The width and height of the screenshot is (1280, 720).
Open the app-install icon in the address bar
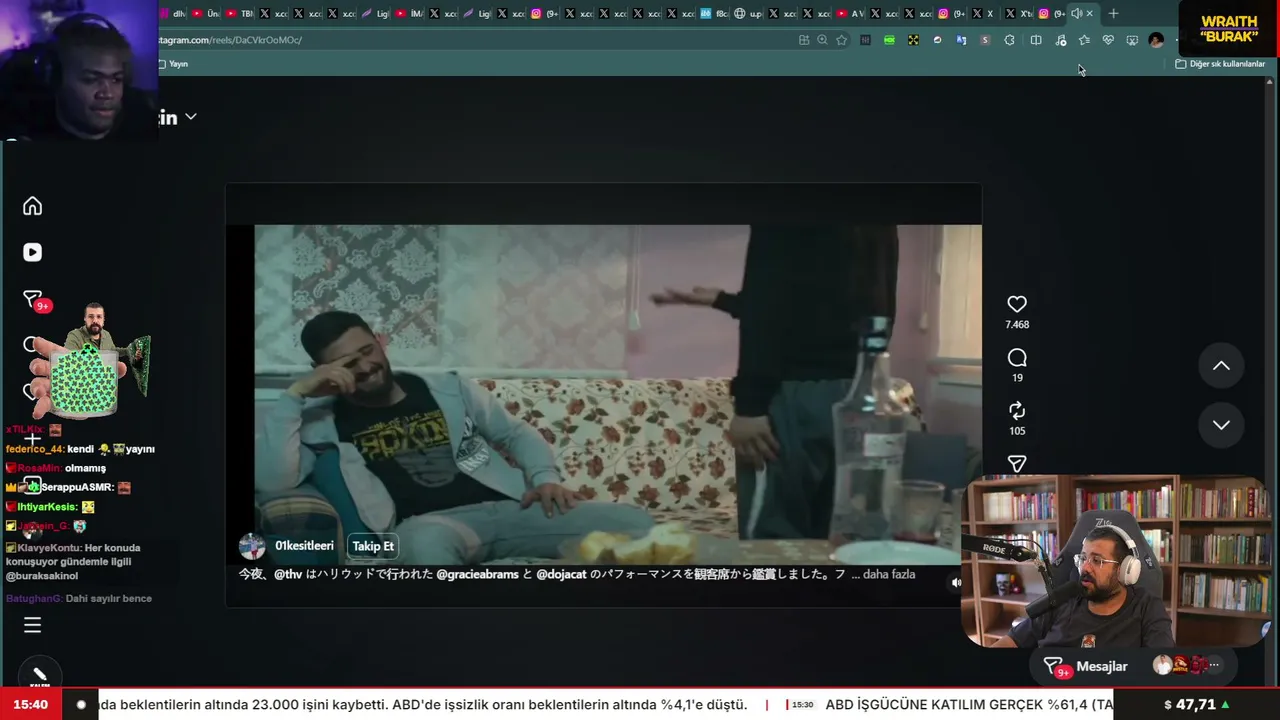[x=804, y=40]
